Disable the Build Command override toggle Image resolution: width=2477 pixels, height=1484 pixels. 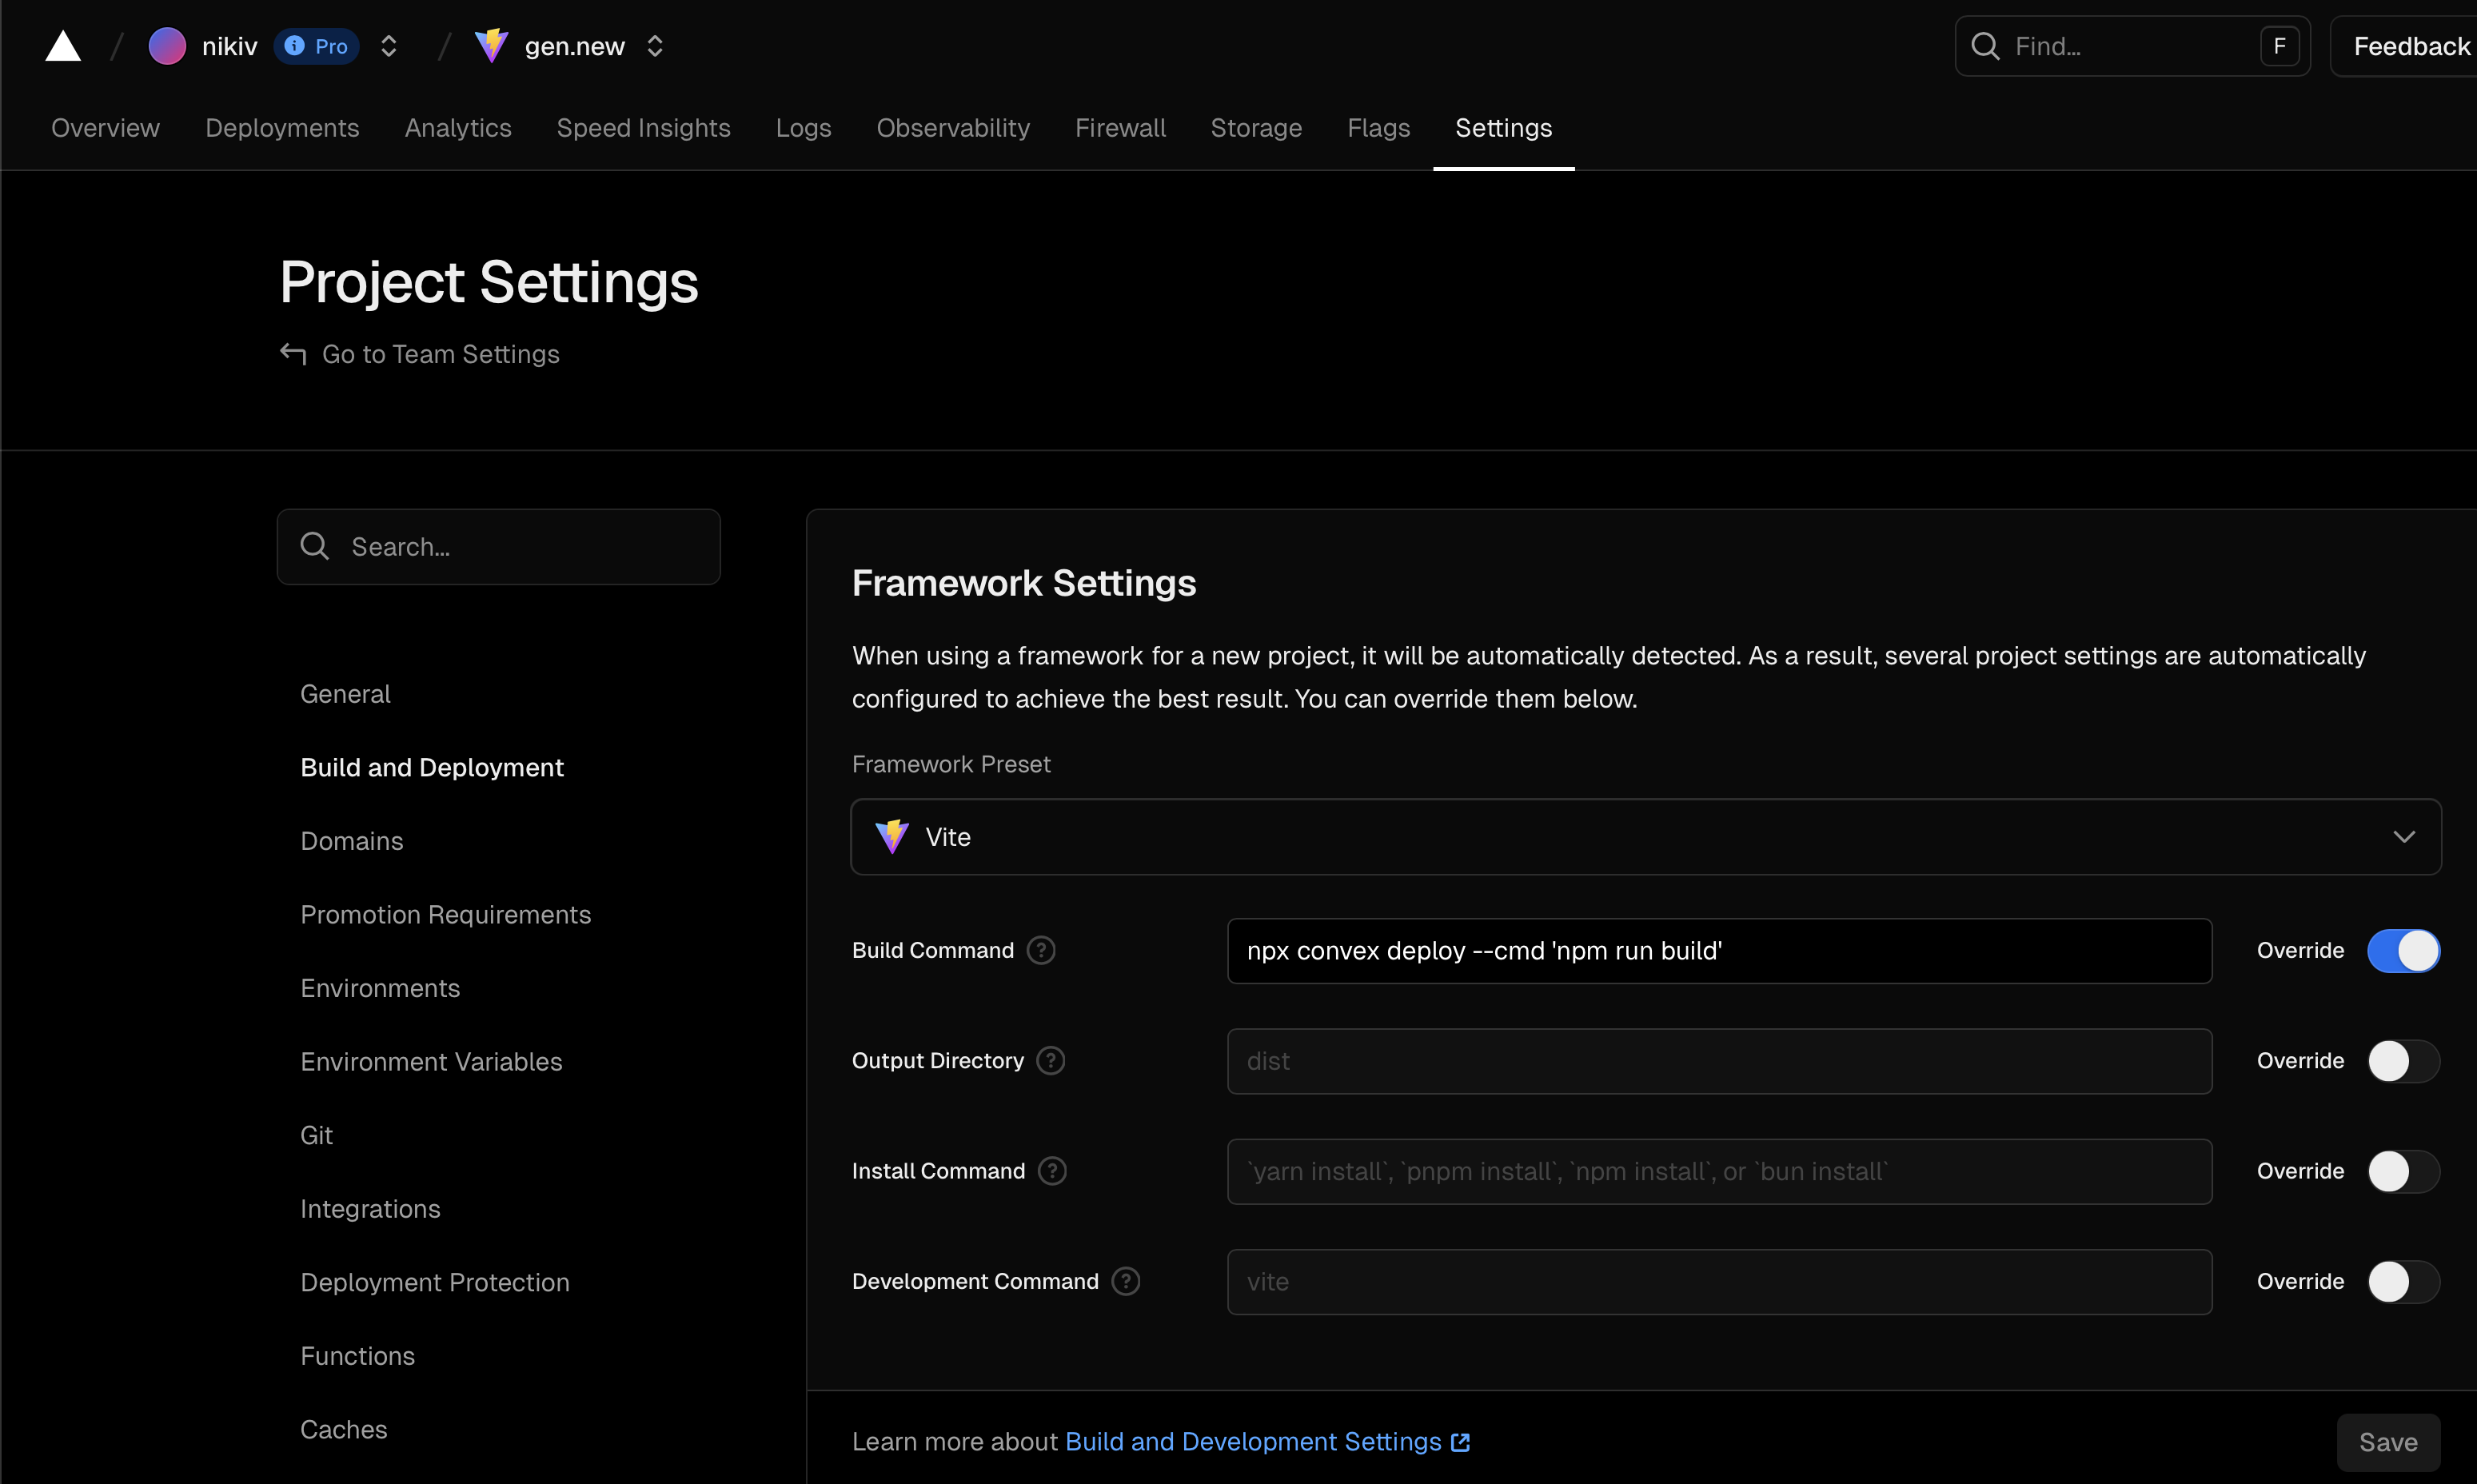(2403, 951)
